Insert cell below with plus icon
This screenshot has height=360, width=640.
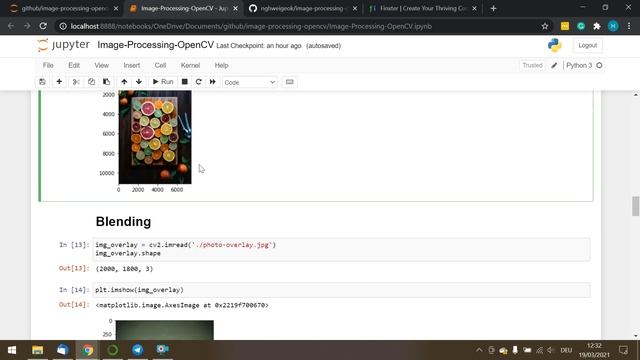click(59, 82)
